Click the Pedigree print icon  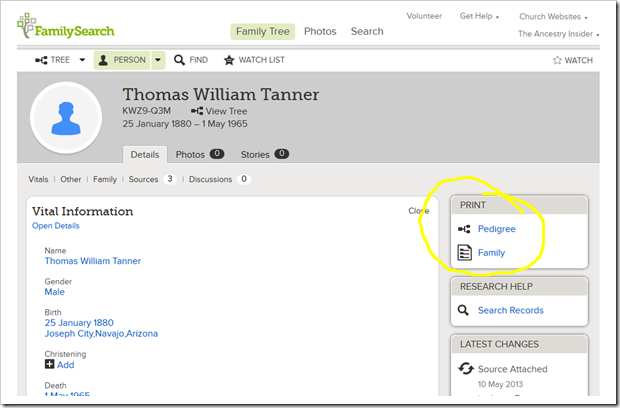tap(464, 229)
